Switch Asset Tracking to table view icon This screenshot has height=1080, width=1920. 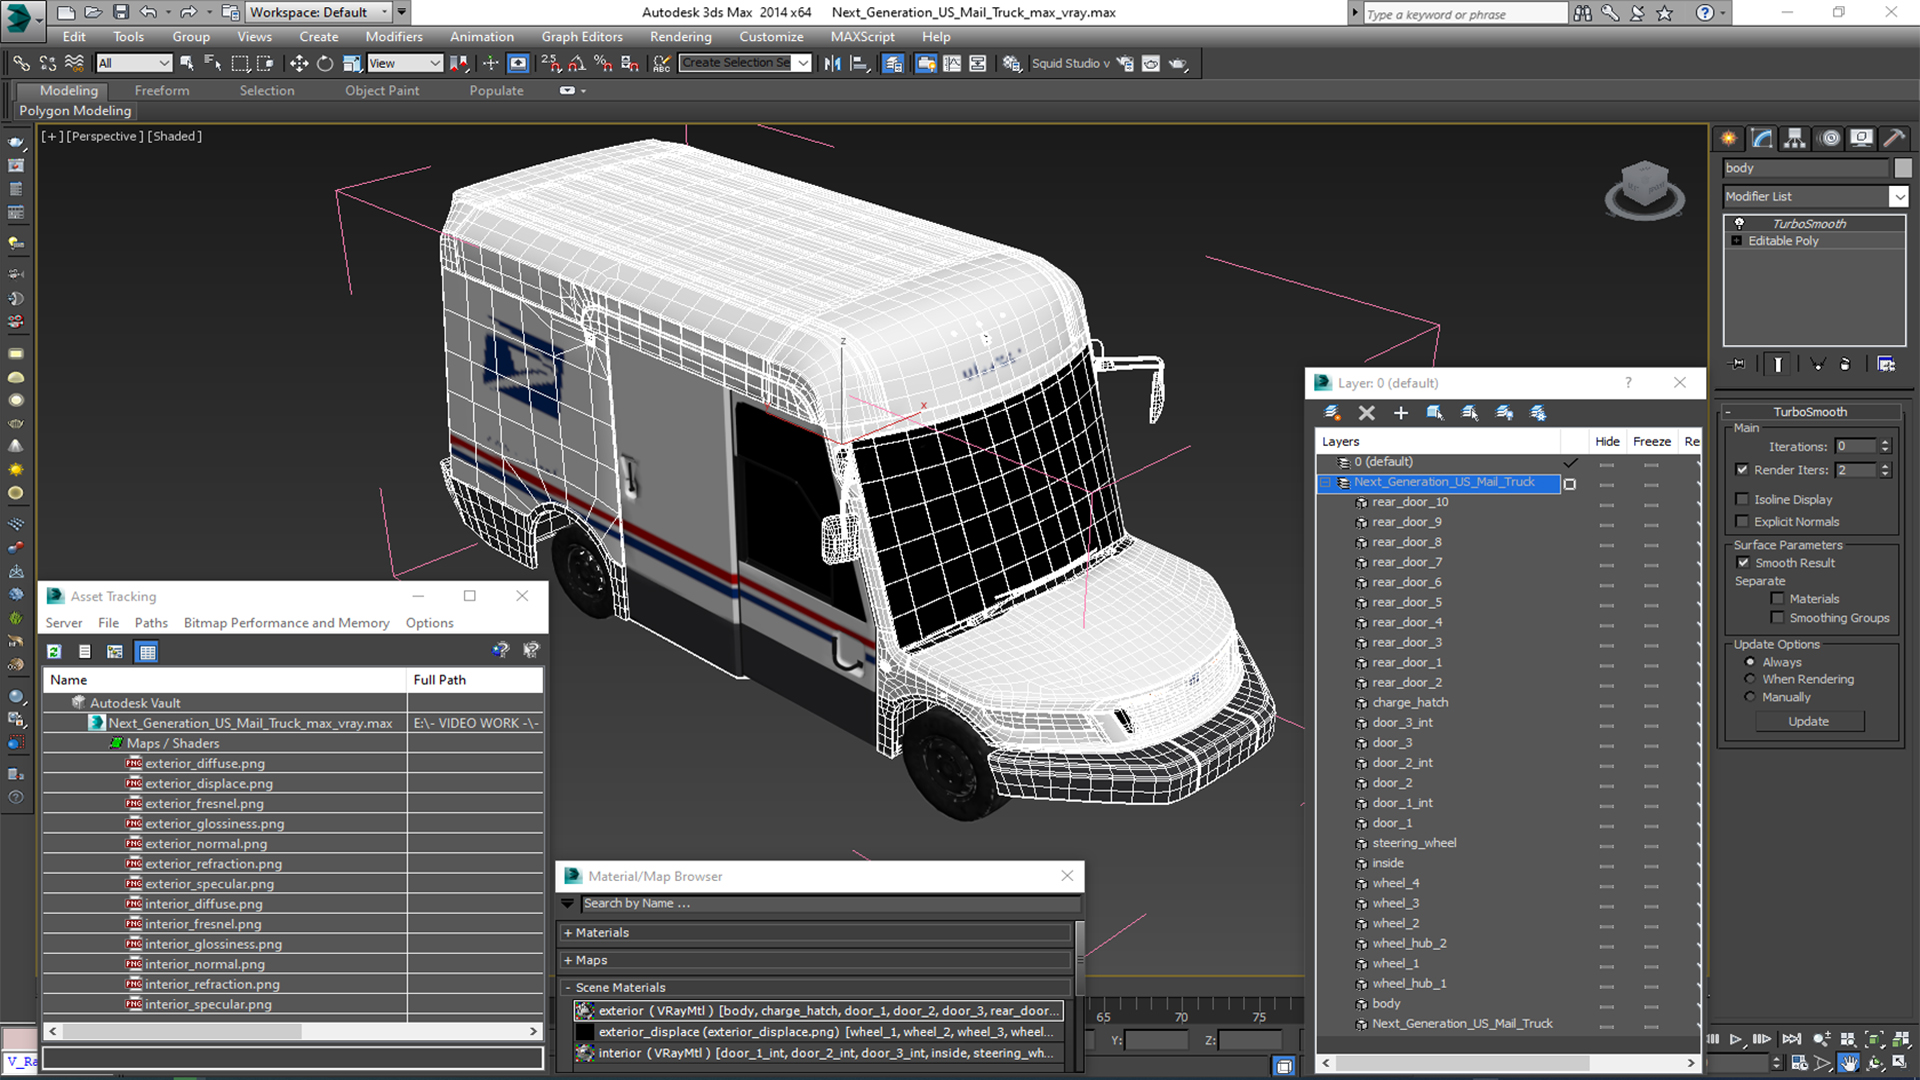click(x=147, y=652)
